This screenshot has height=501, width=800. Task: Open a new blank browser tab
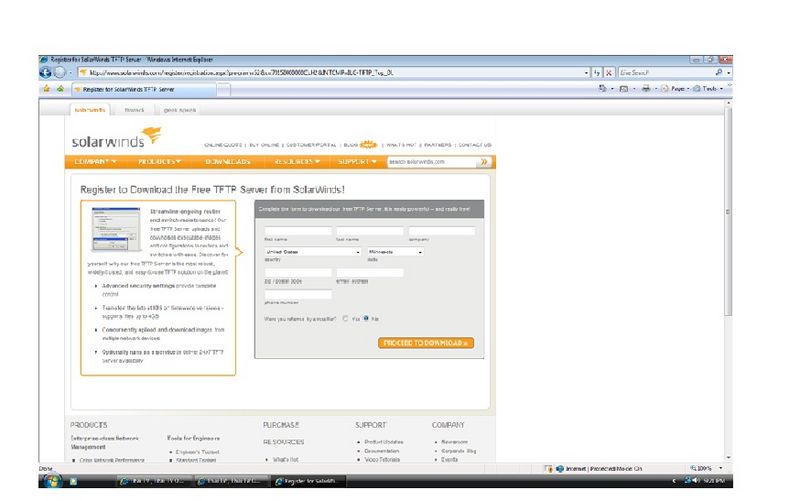pyautogui.click(x=223, y=90)
